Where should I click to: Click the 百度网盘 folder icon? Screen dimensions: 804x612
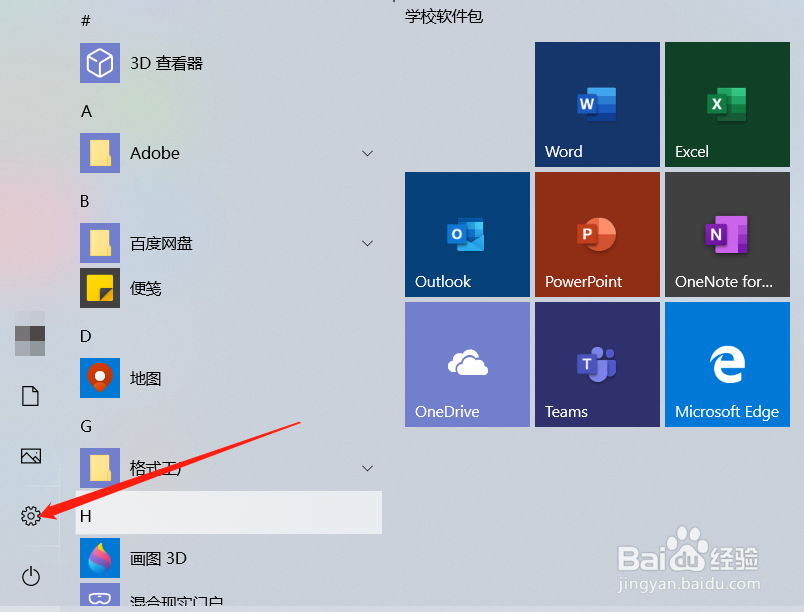click(100, 243)
